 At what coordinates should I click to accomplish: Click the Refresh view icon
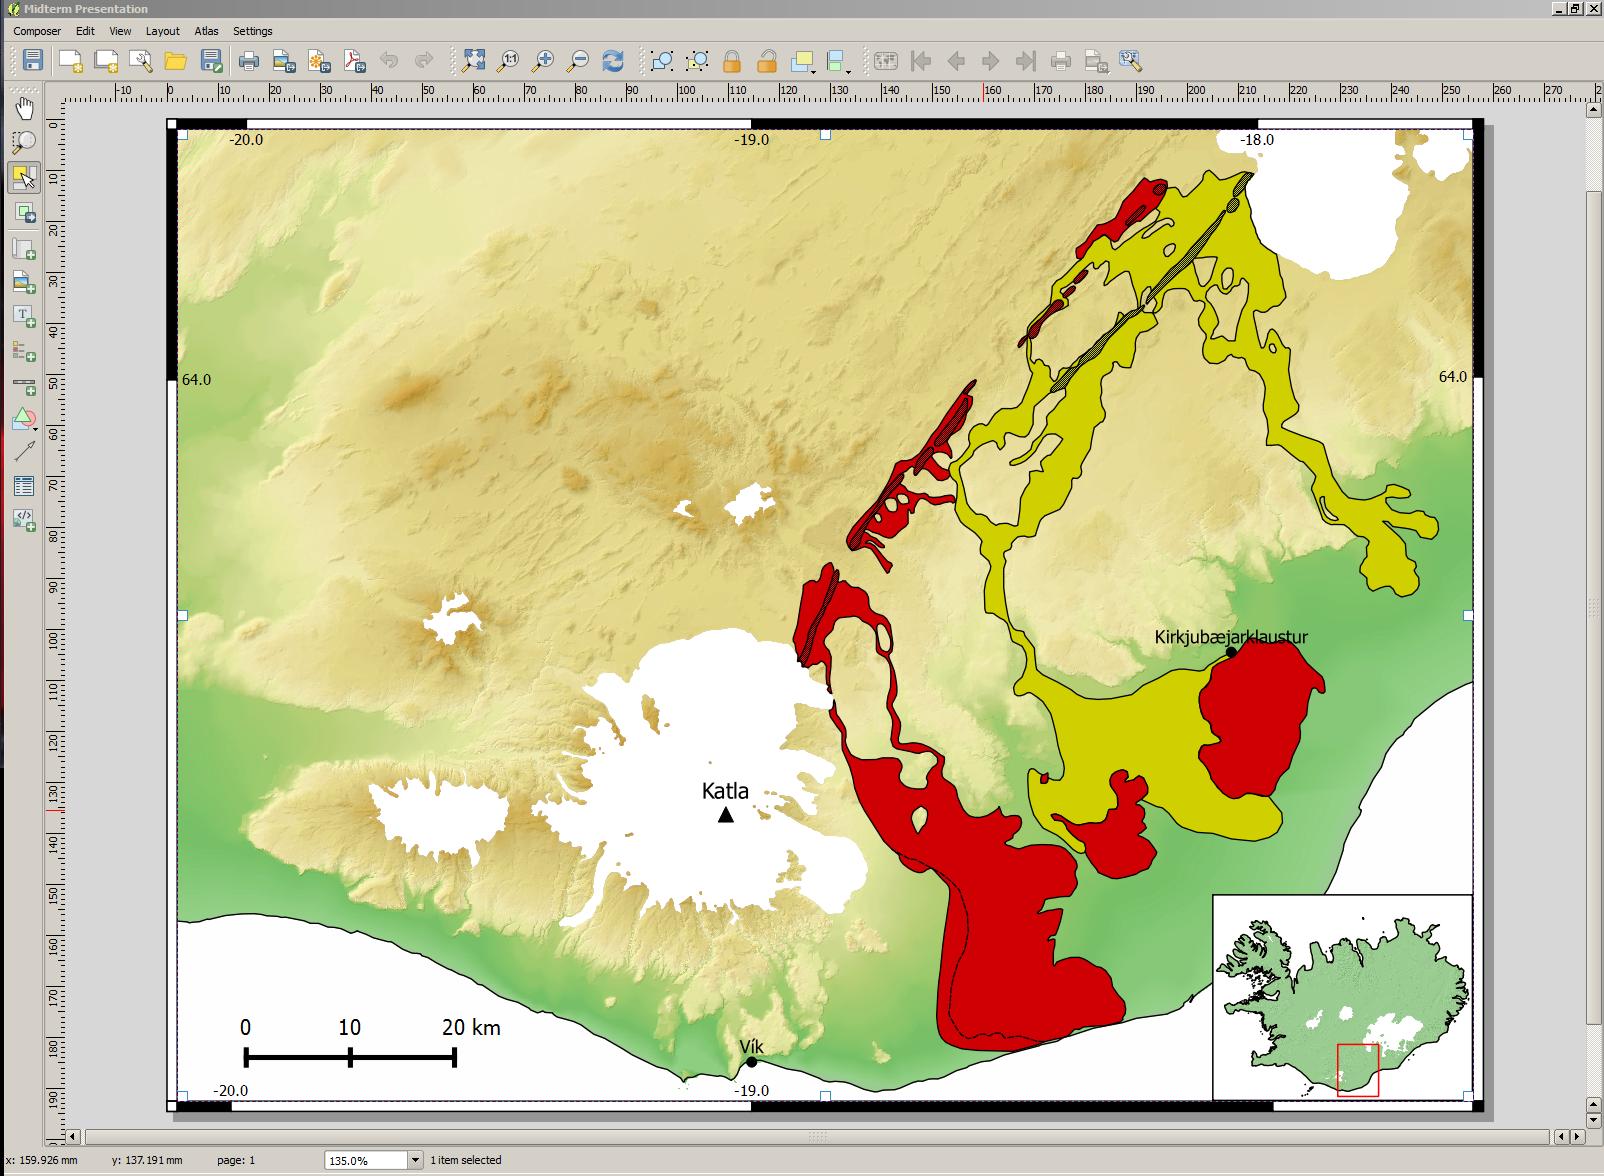pos(613,61)
